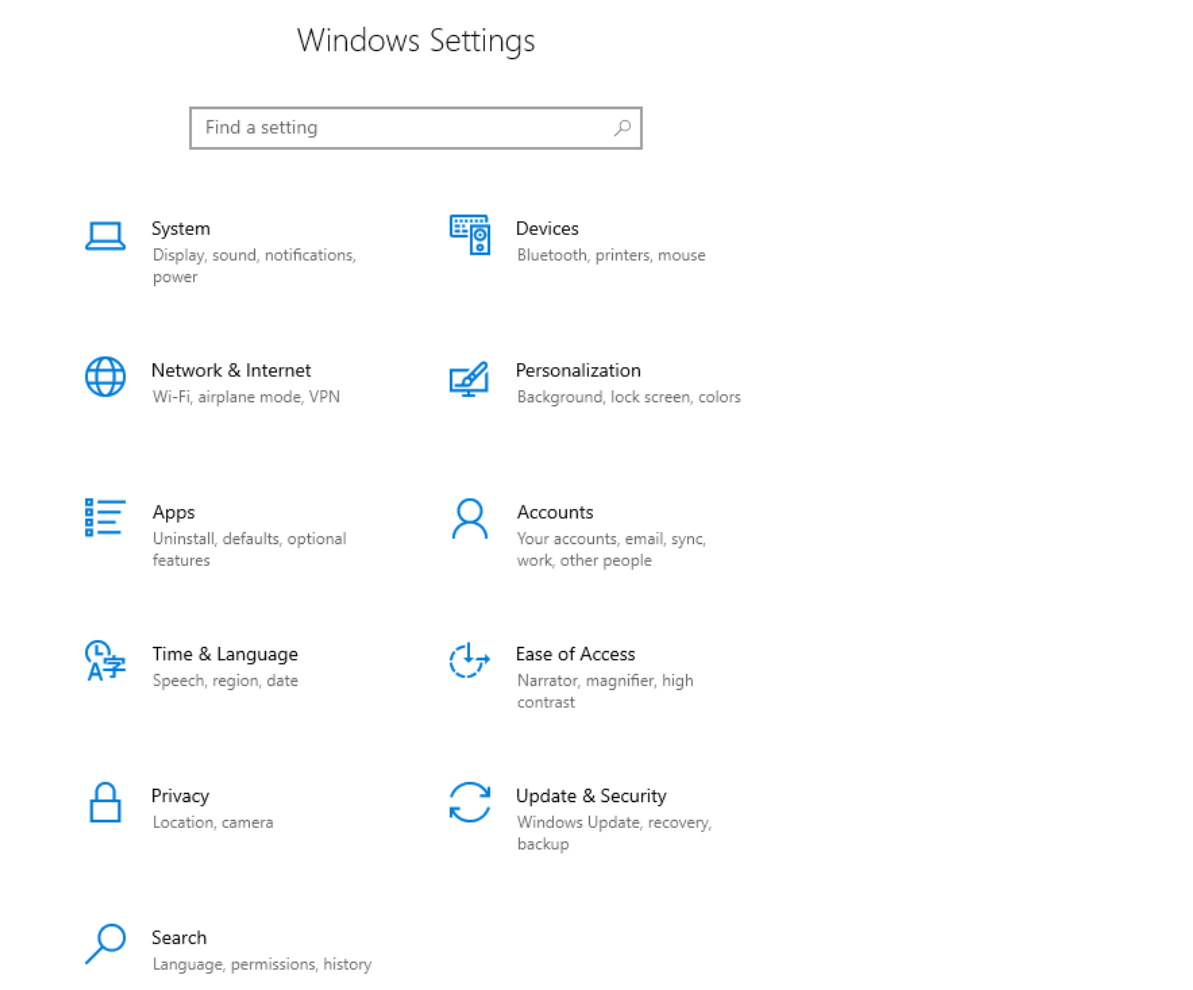Click the Ease of Access dashed-circle icon
The image size is (1193, 990).
[x=469, y=661]
